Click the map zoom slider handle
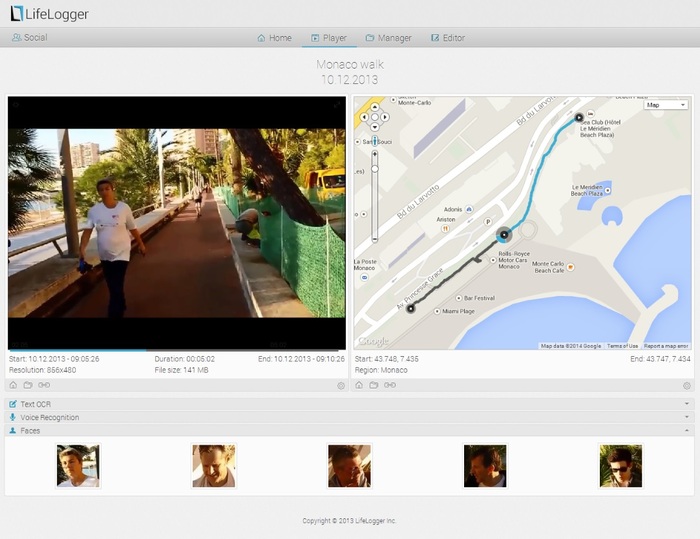Image resolution: width=700 pixels, height=539 pixels. (x=375, y=169)
